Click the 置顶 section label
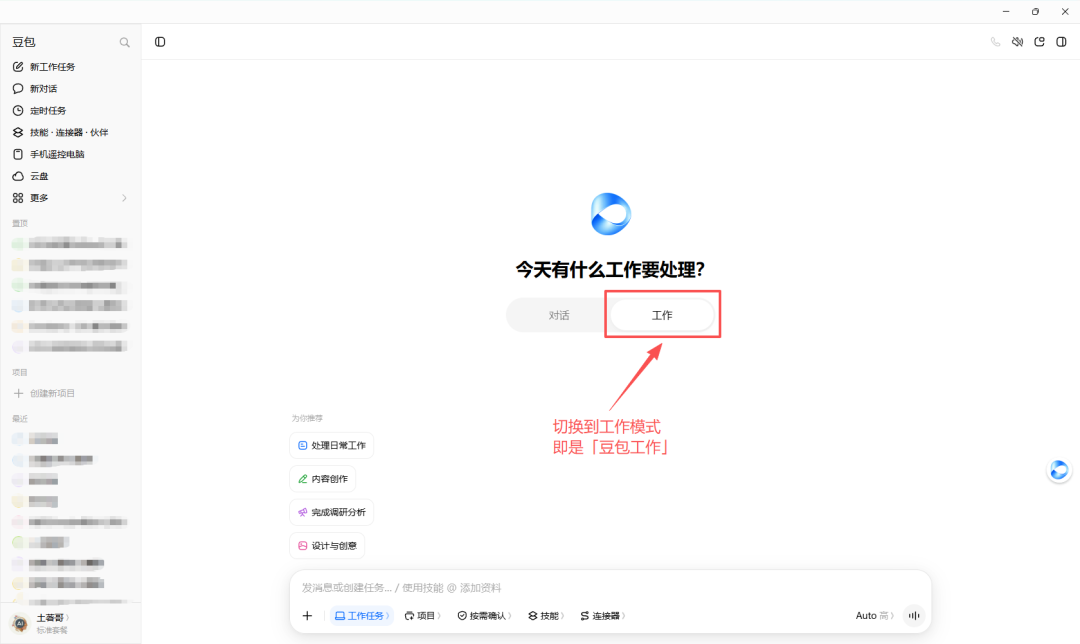Viewport: 1080px width, 644px height. (x=20, y=223)
